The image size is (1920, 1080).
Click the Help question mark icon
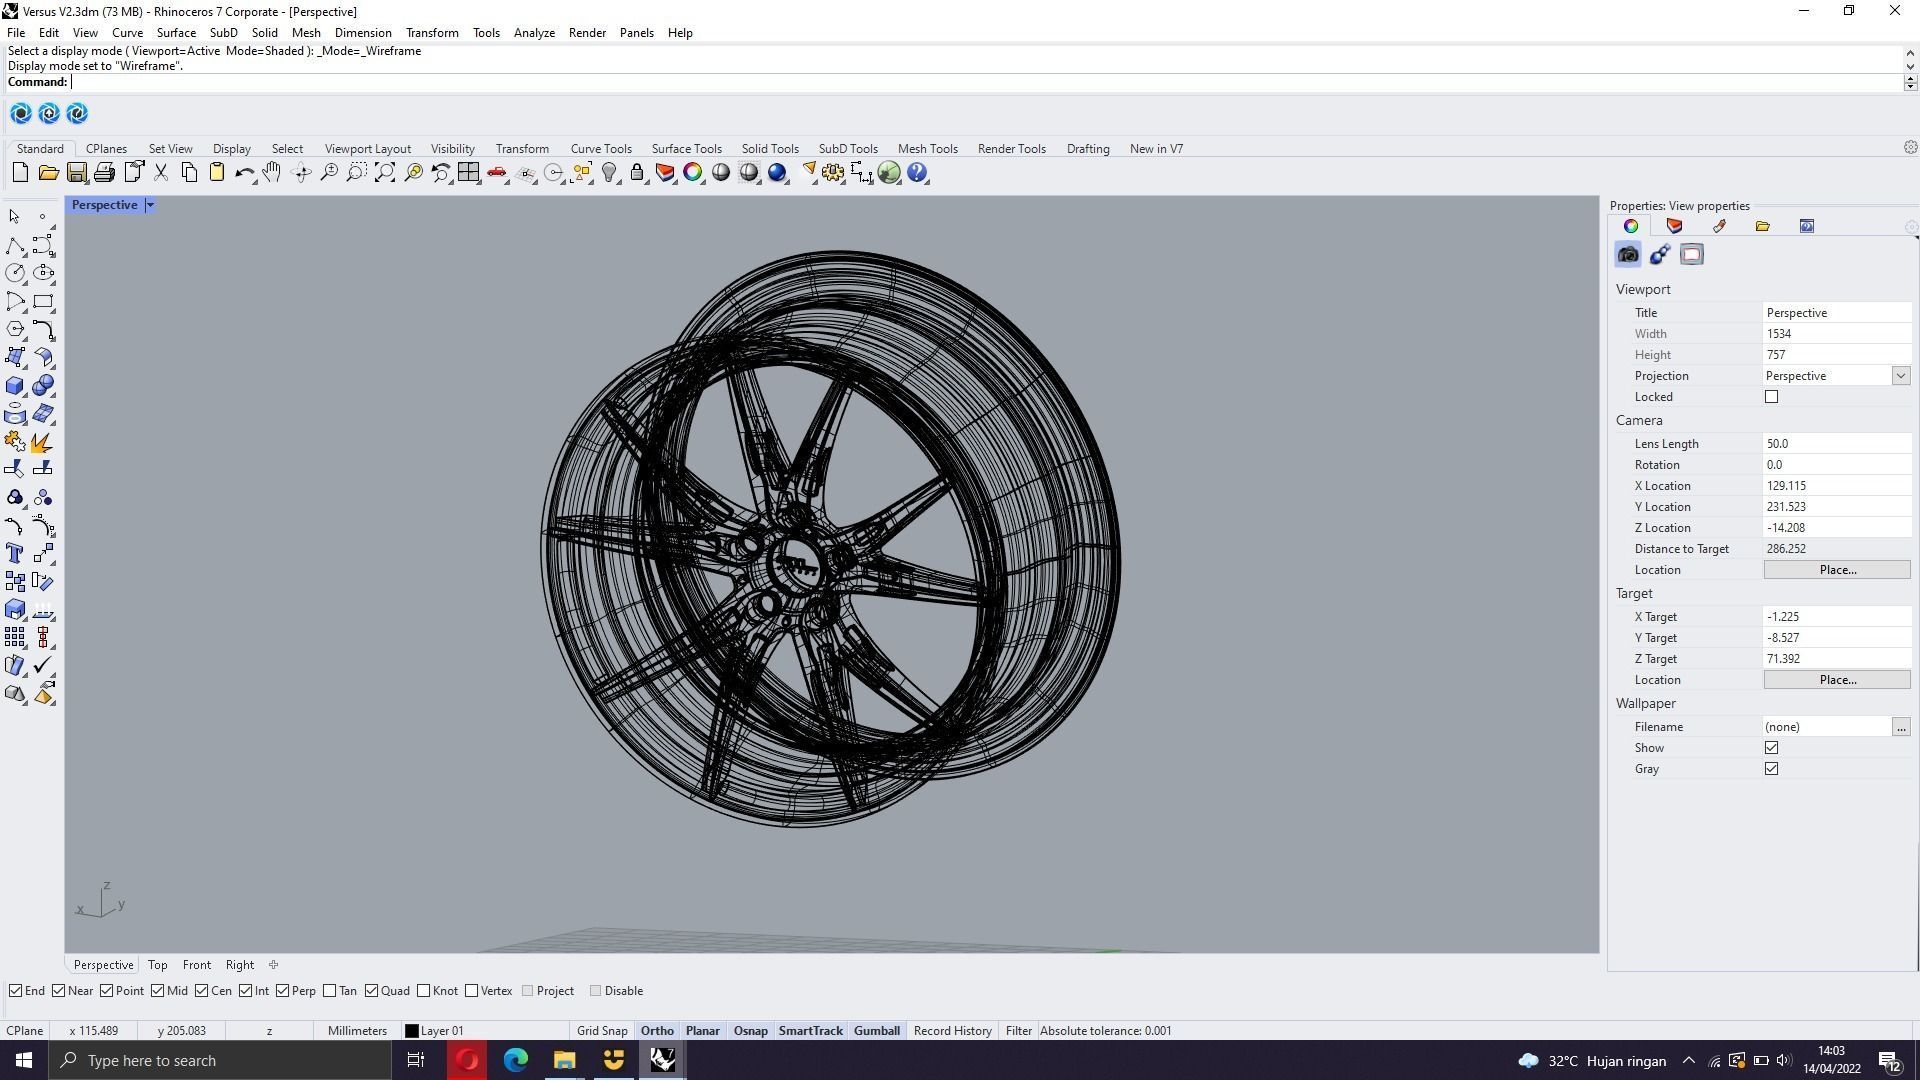tap(917, 173)
